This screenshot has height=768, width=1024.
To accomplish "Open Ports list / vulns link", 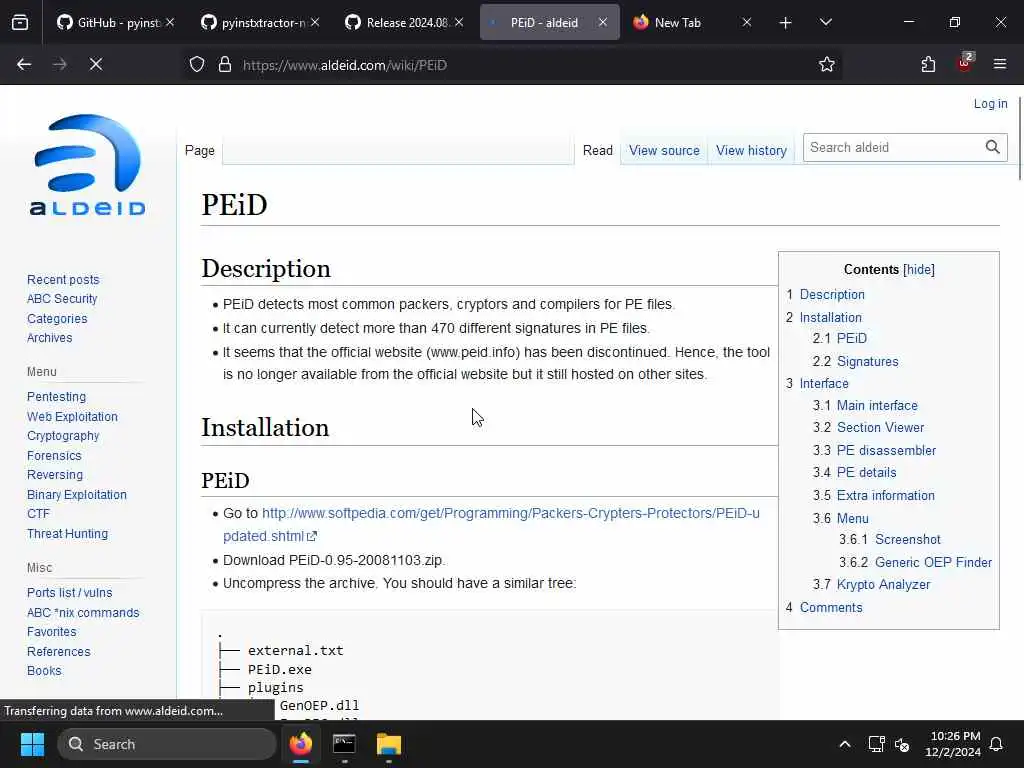I will pyautogui.click(x=69, y=593).
